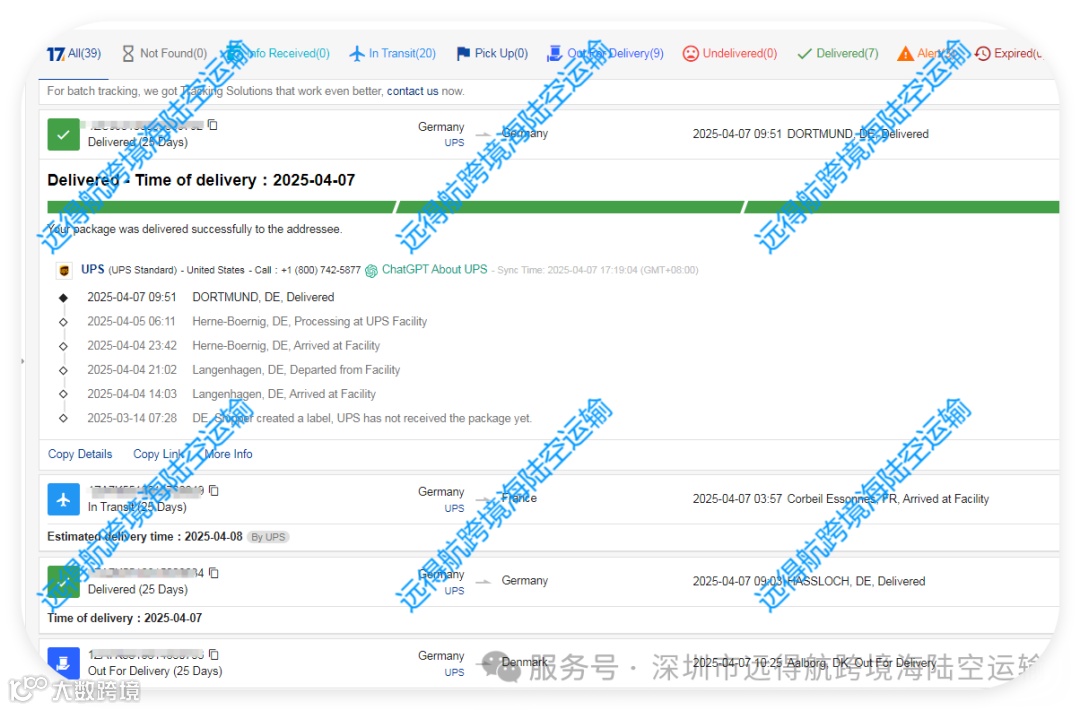Copy tracking number of Denmark package
Screen dimensions: 1080x710
tap(214, 654)
